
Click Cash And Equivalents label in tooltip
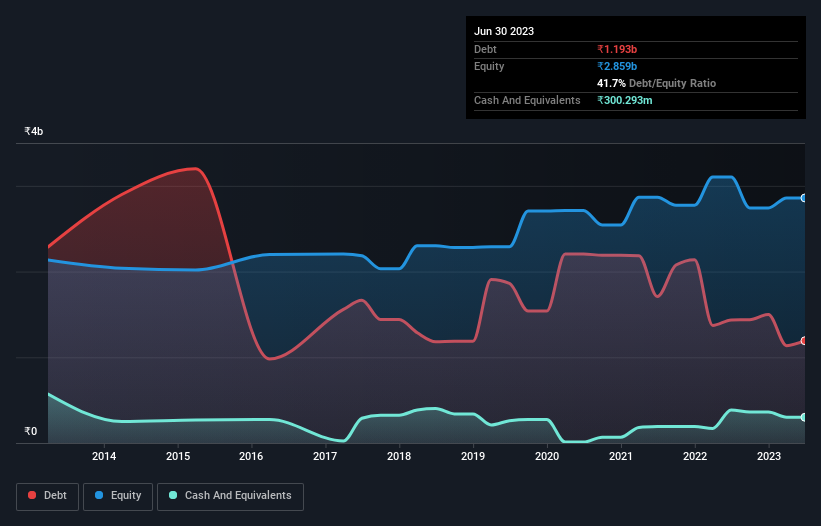pos(527,100)
